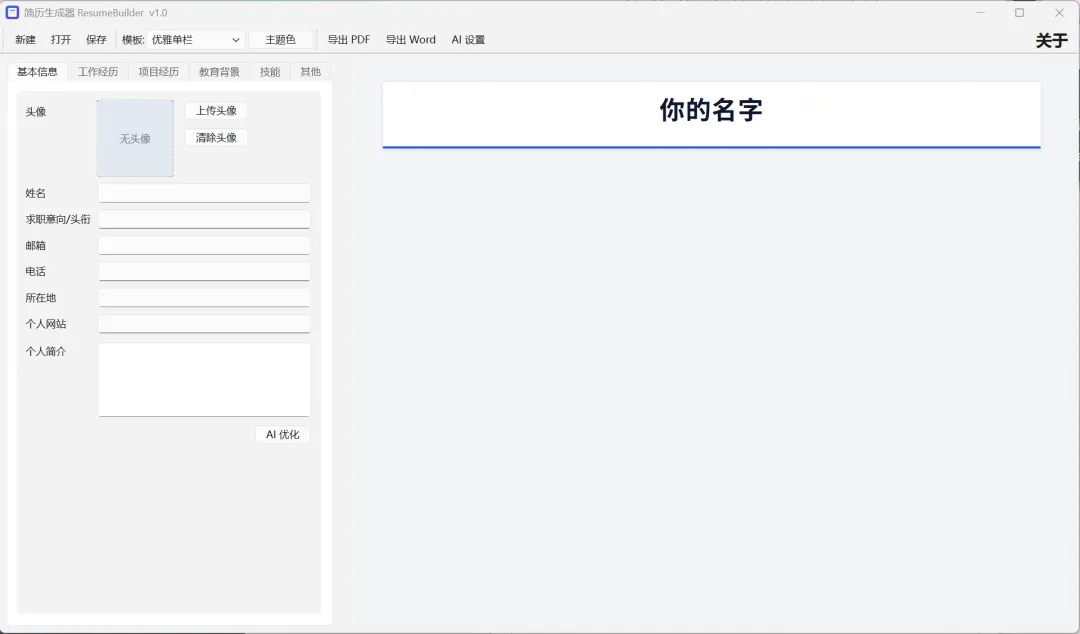
Task: Click the 上传头像 button
Action: pos(216,111)
